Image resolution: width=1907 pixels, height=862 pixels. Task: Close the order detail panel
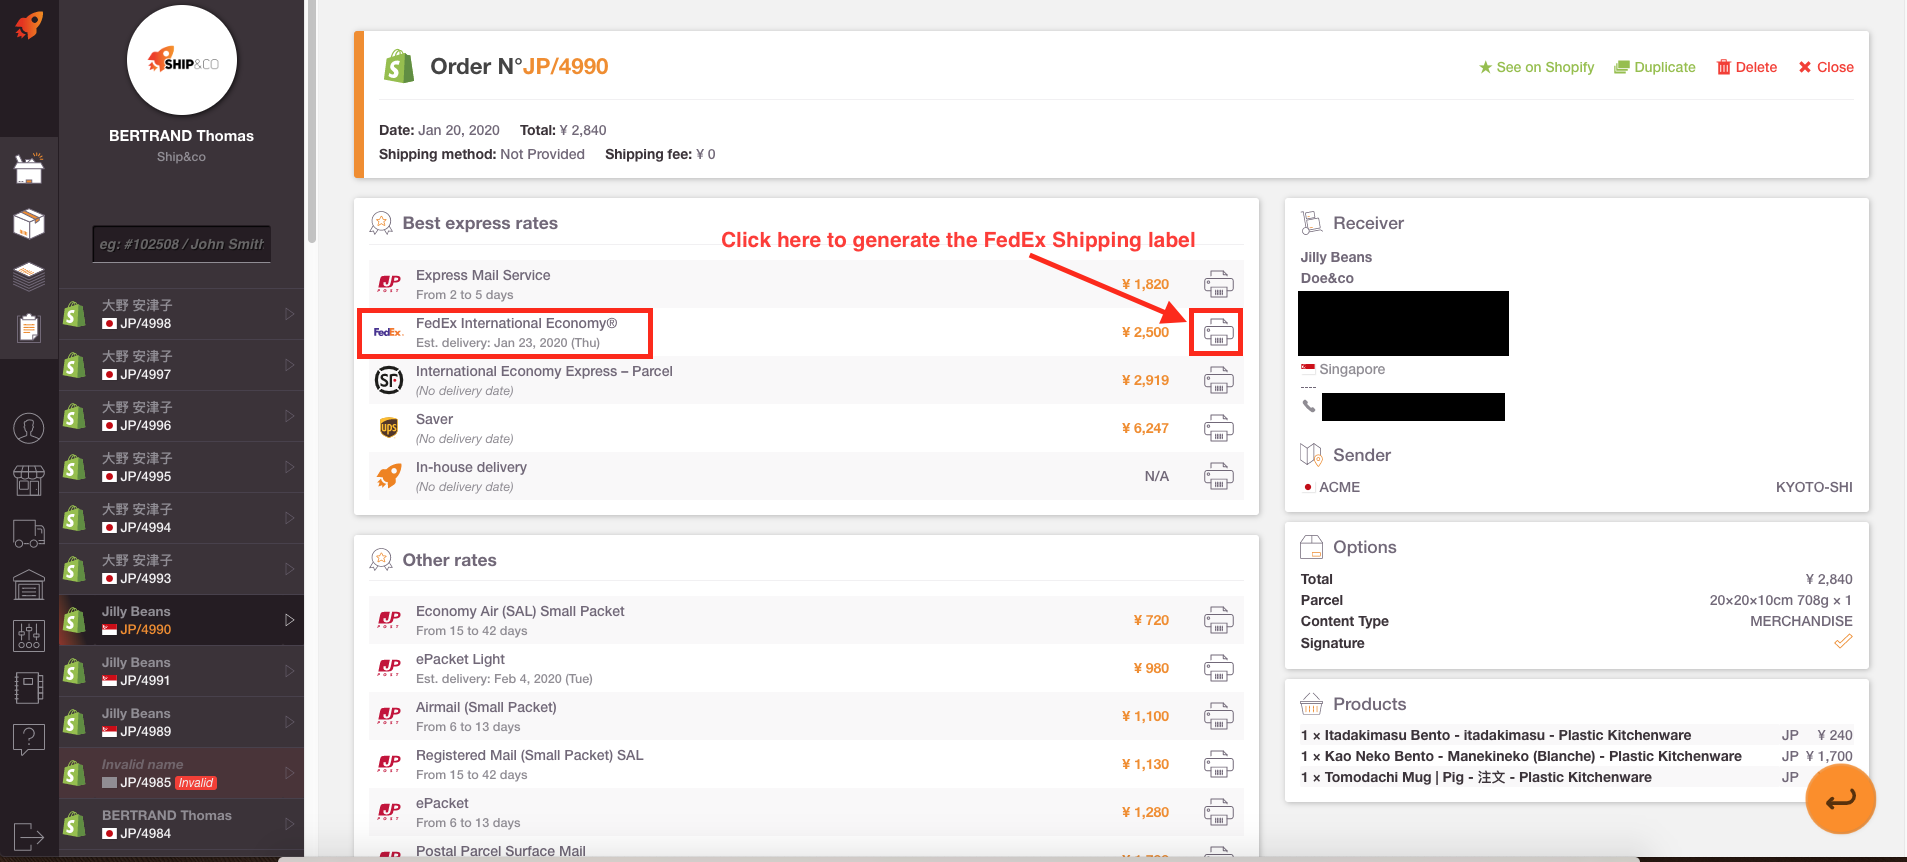1826,67
